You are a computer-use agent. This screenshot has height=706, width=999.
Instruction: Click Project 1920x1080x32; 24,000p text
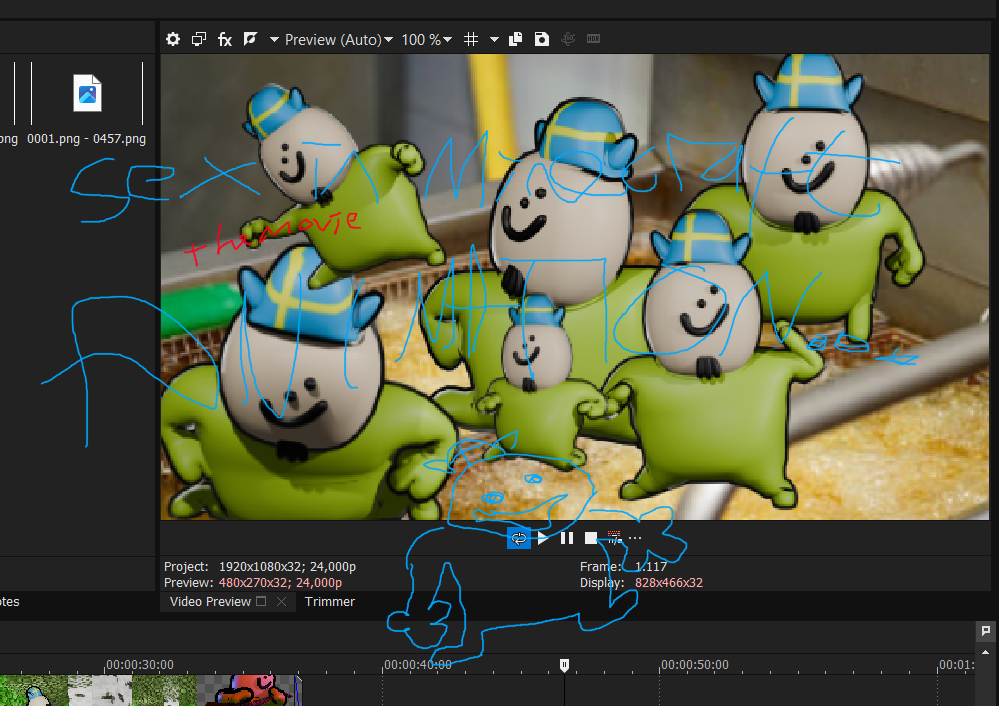point(260,566)
